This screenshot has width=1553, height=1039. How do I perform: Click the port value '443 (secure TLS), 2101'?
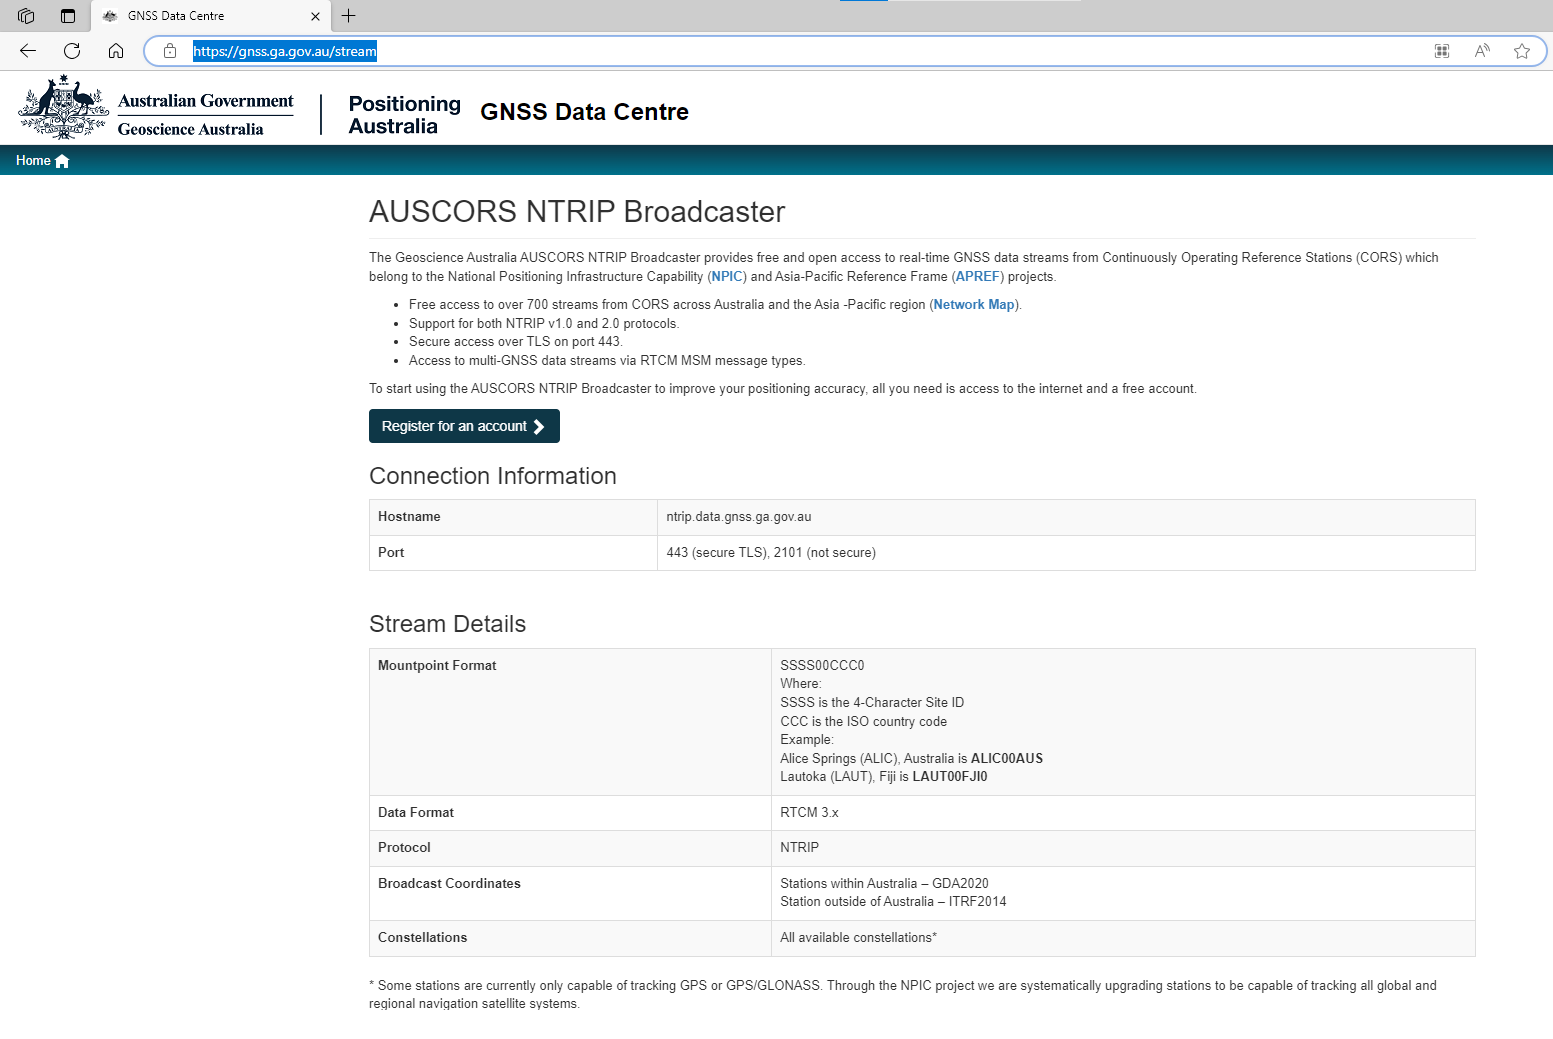tap(734, 553)
